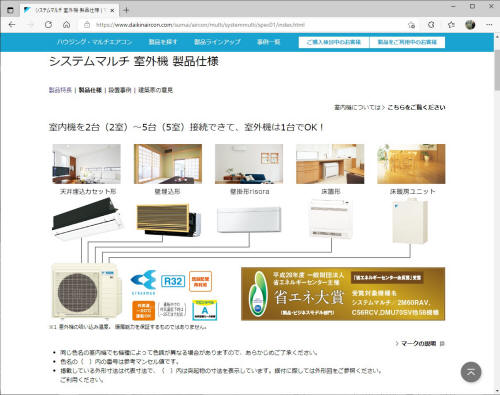Close the システムマルチ browser tab
This screenshot has width=500, height=395.
coord(112,10)
